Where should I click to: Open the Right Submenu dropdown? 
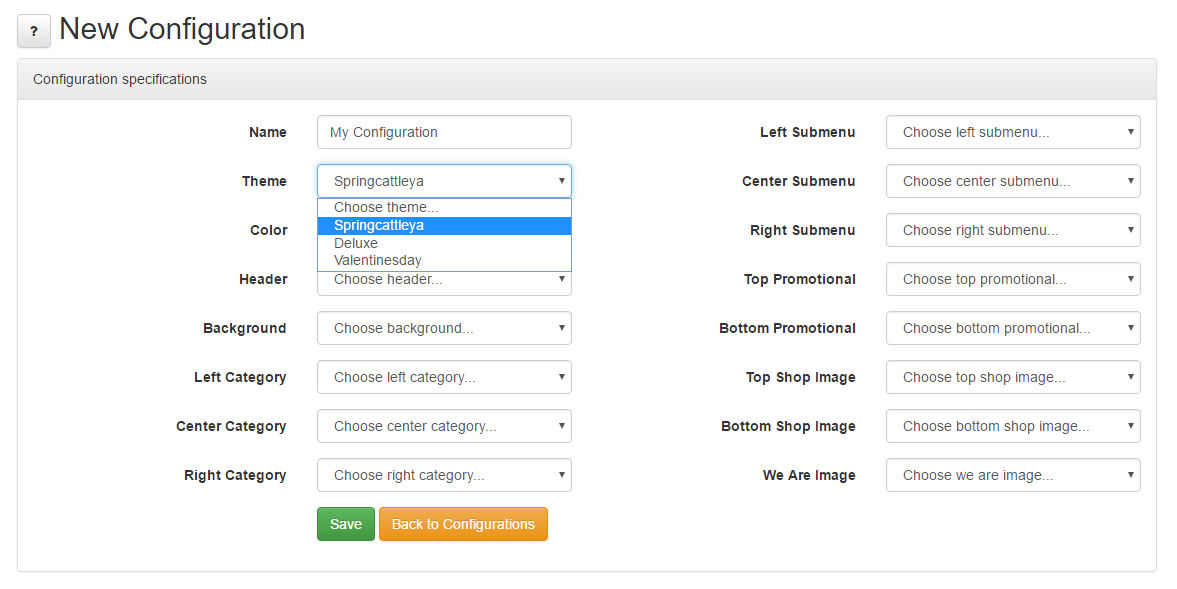tap(1013, 230)
